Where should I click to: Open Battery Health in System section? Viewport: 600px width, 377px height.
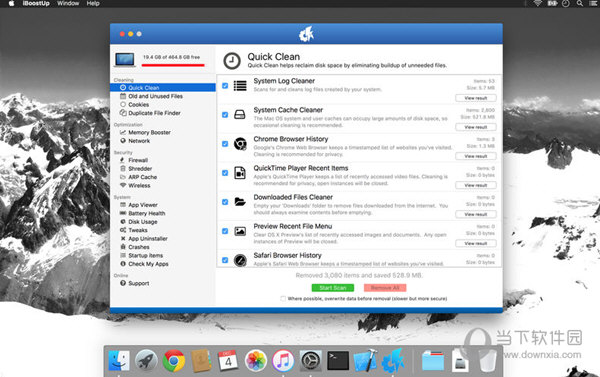tap(143, 213)
